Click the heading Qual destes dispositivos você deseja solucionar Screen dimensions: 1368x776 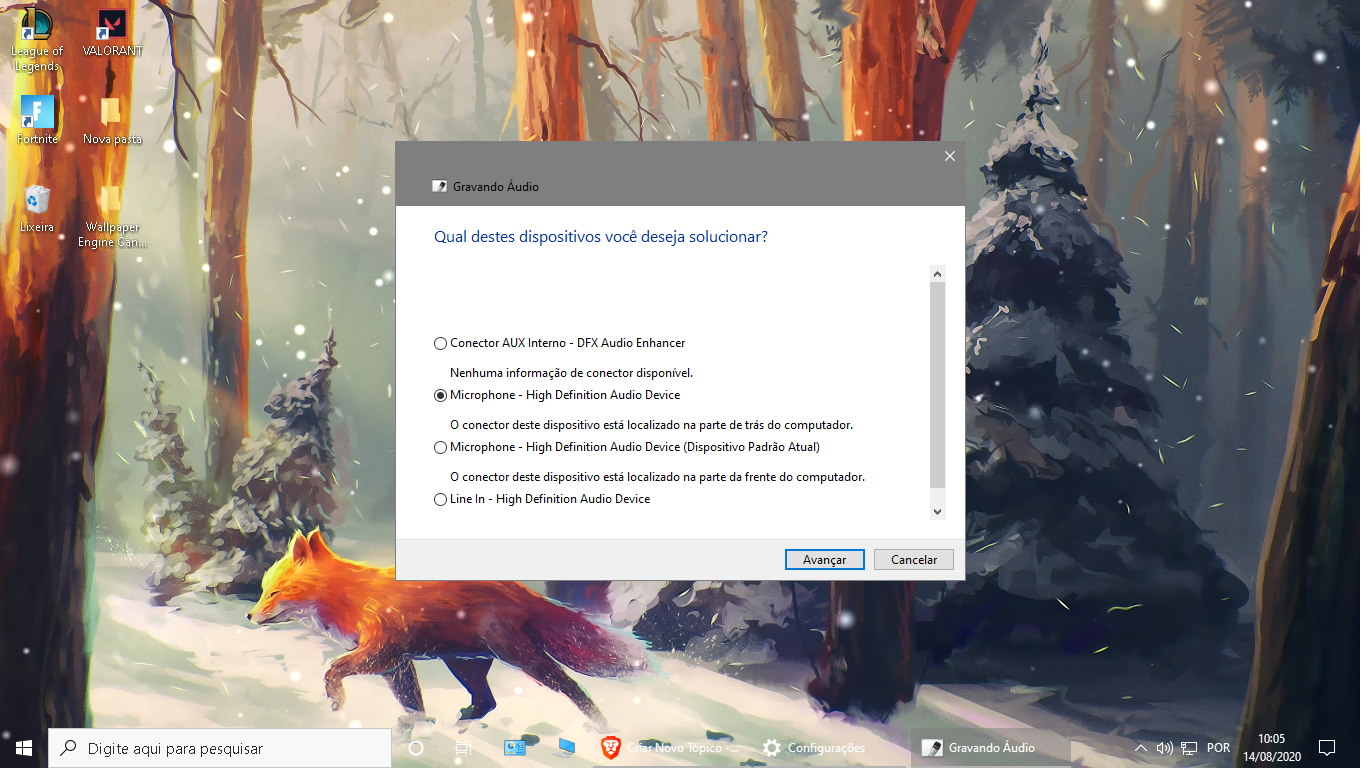click(x=601, y=237)
